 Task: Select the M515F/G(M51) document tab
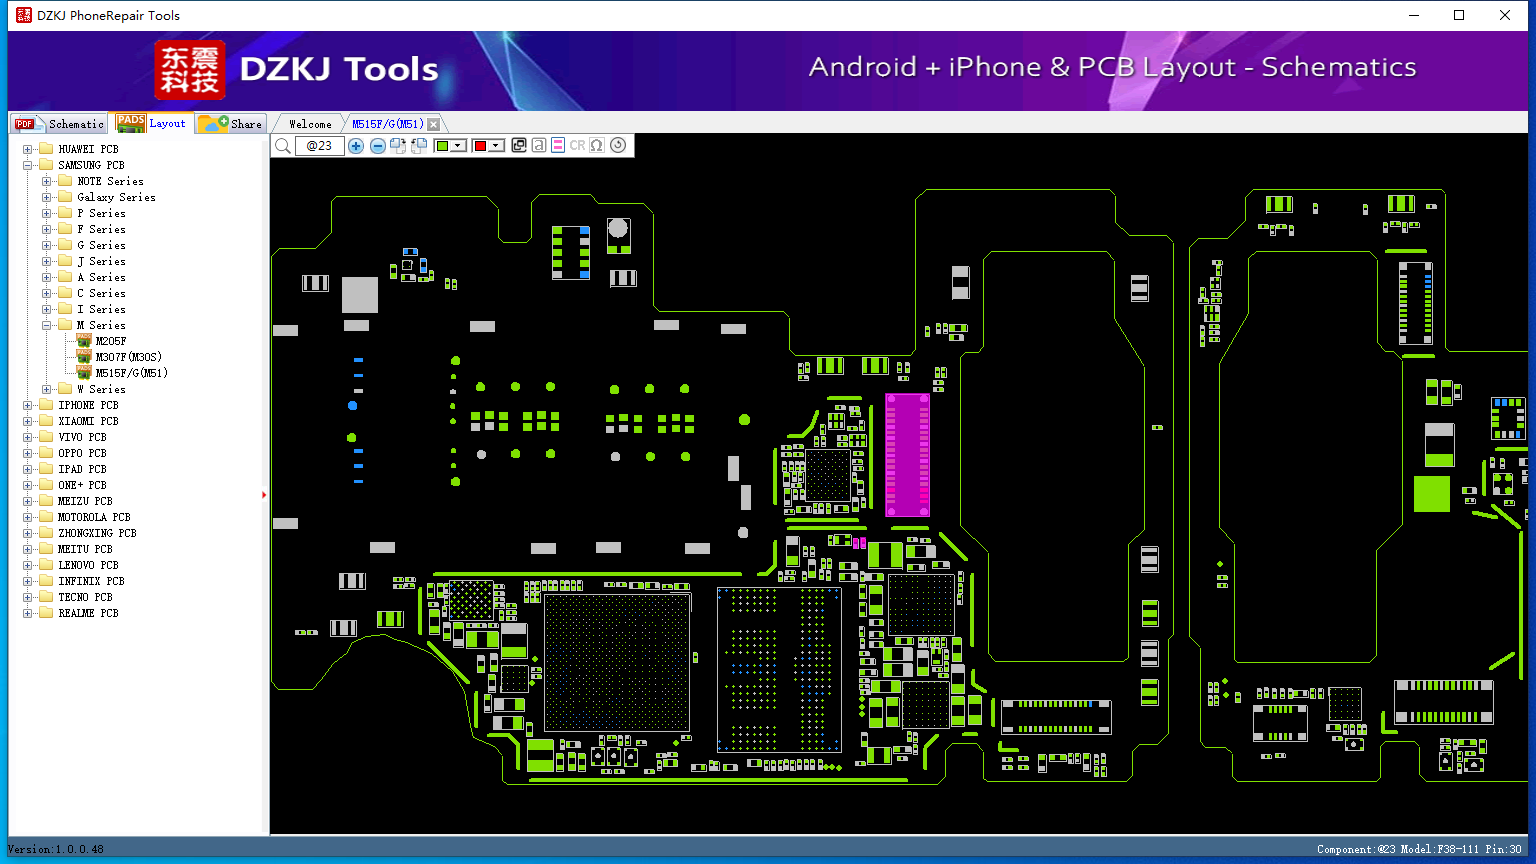388,124
